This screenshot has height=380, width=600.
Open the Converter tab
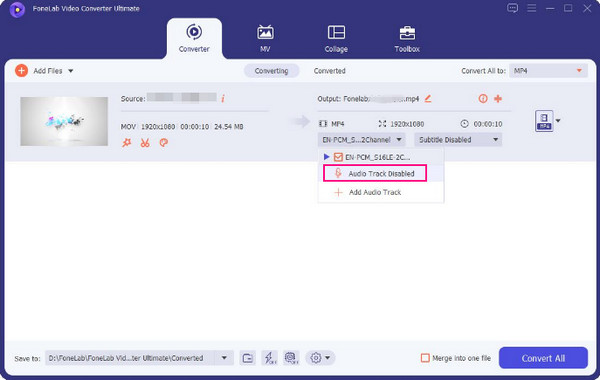[194, 38]
